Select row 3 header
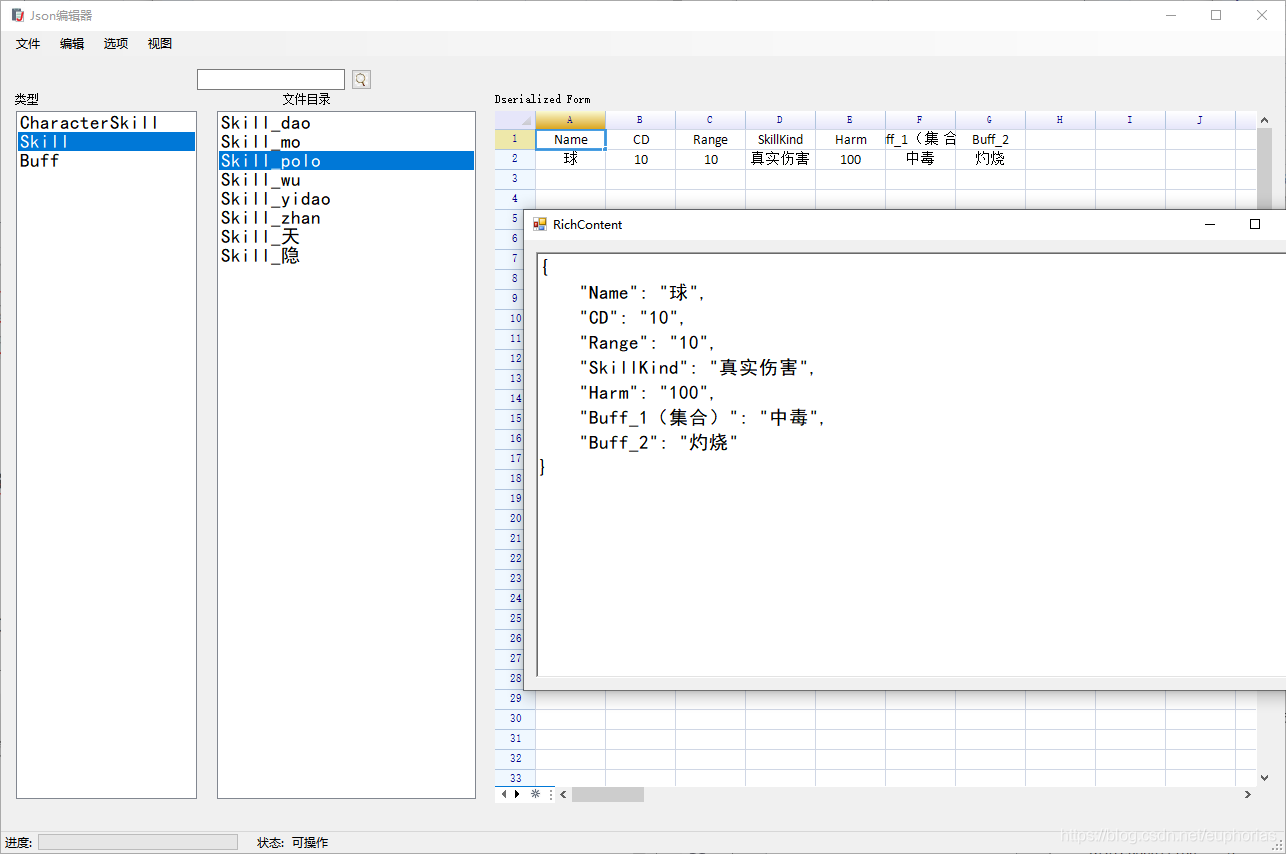 (515, 179)
